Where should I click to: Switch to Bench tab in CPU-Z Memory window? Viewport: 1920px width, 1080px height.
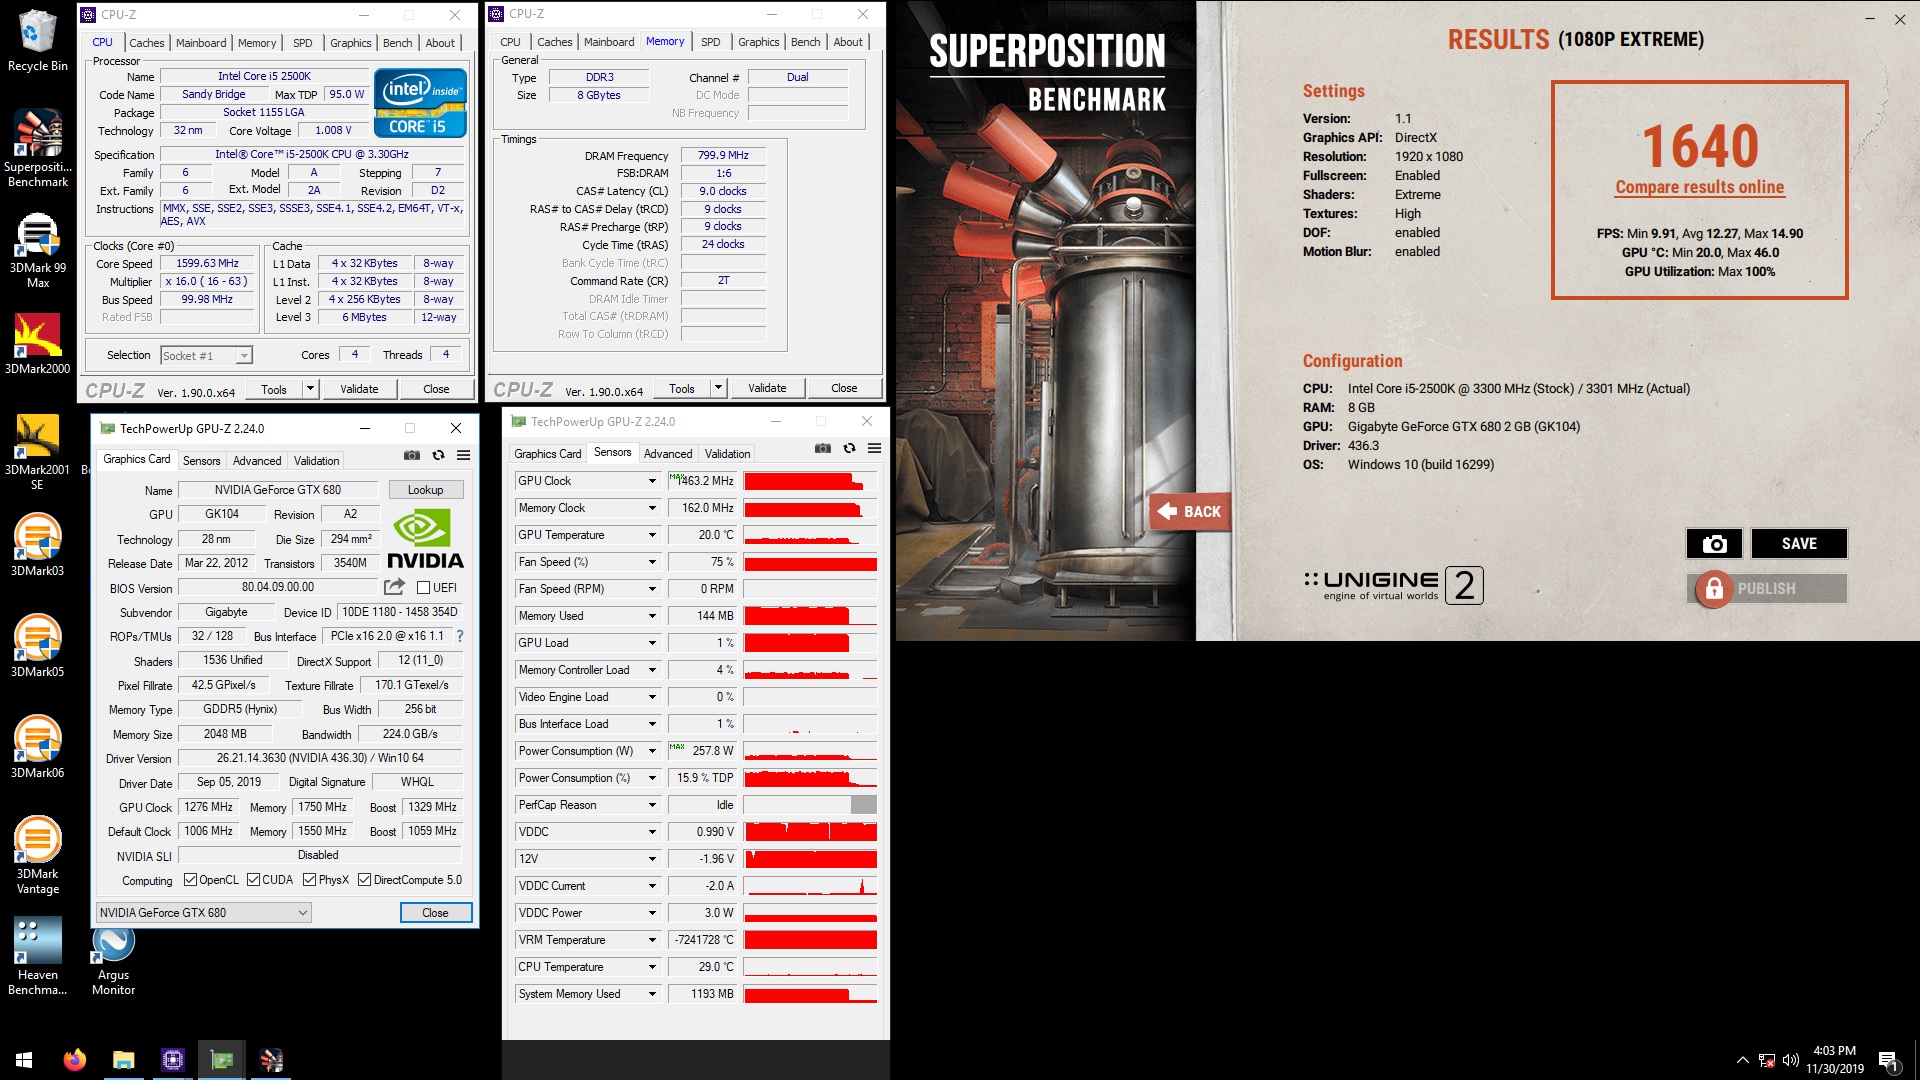(x=805, y=42)
